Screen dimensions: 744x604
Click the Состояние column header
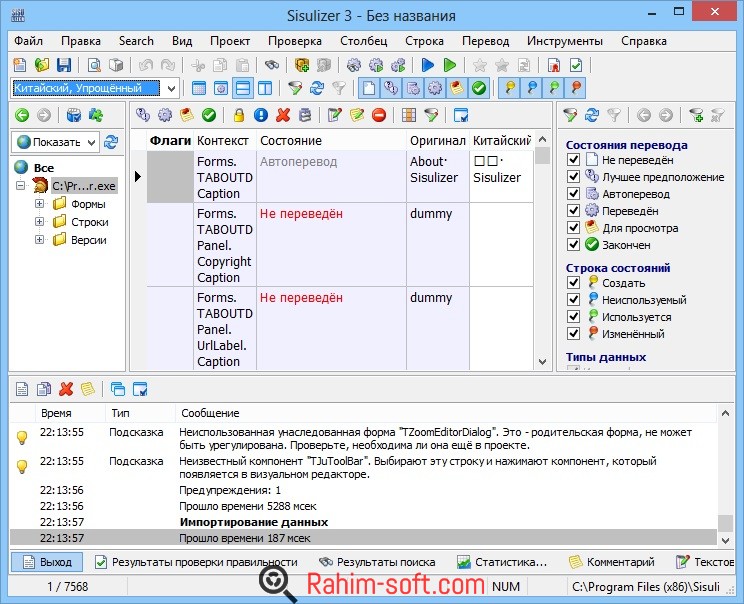[x=331, y=140]
